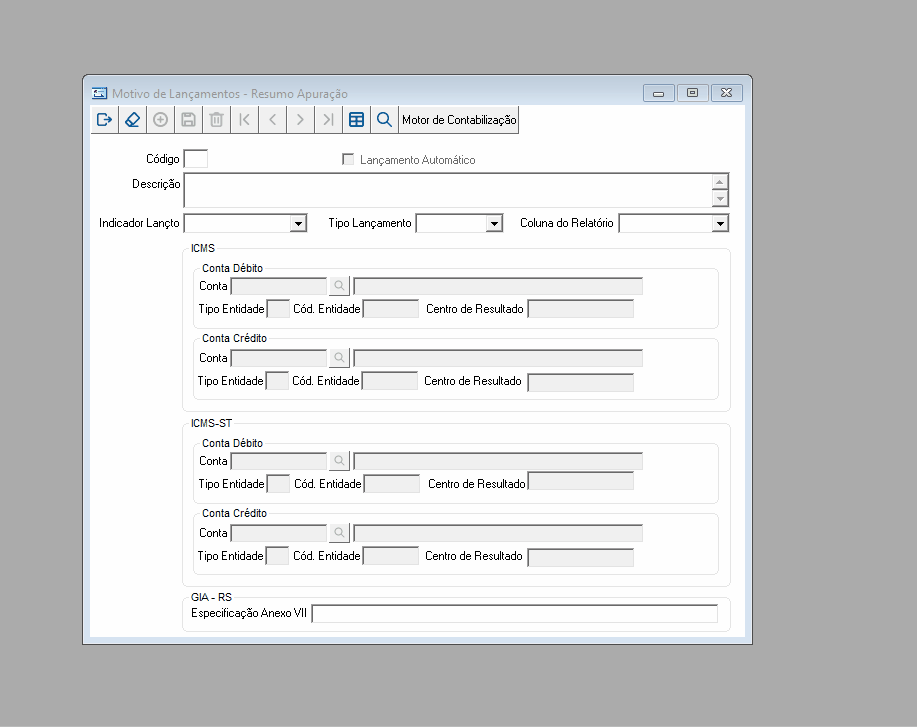The image size is (917, 727).
Task: Open the Tipo Lançamento dropdown
Action: [494, 223]
